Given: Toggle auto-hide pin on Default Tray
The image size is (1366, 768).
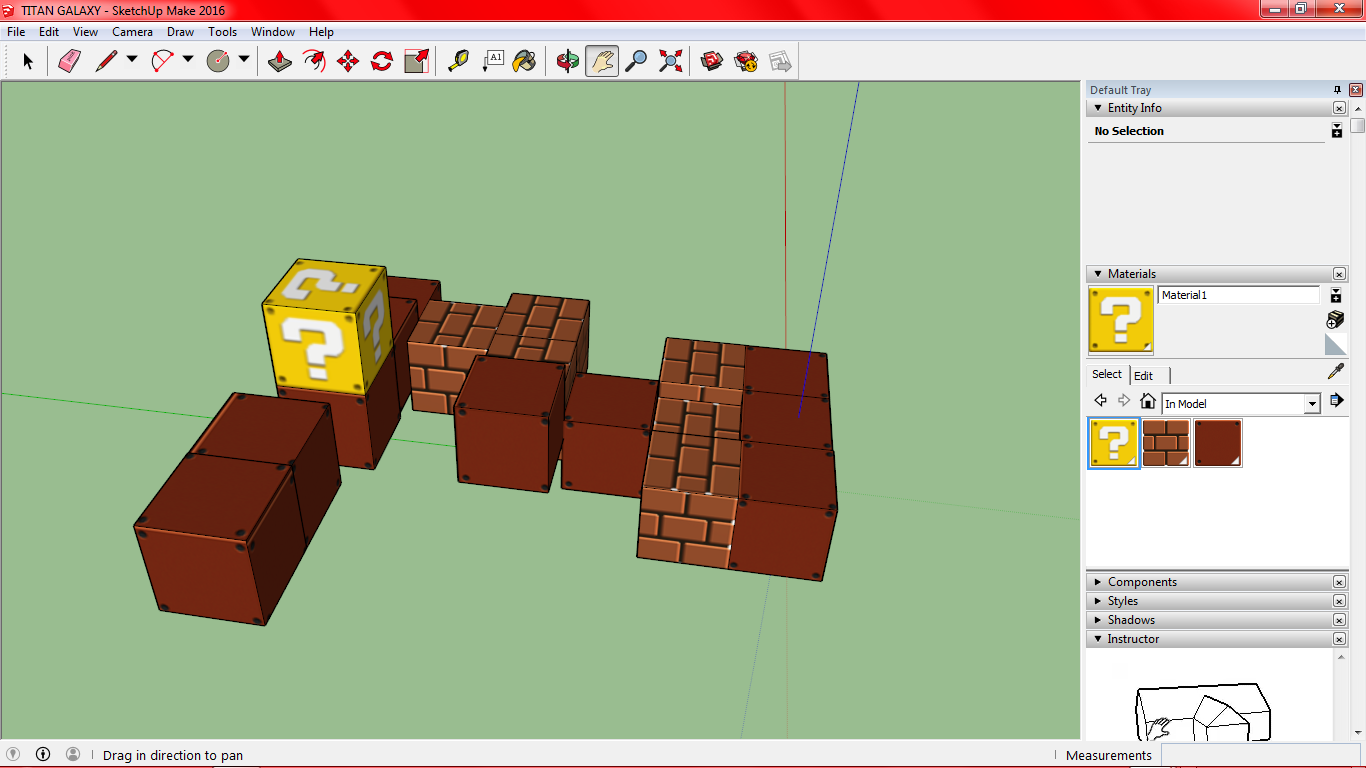Looking at the screenshot, I should [x=1338, y=90].
